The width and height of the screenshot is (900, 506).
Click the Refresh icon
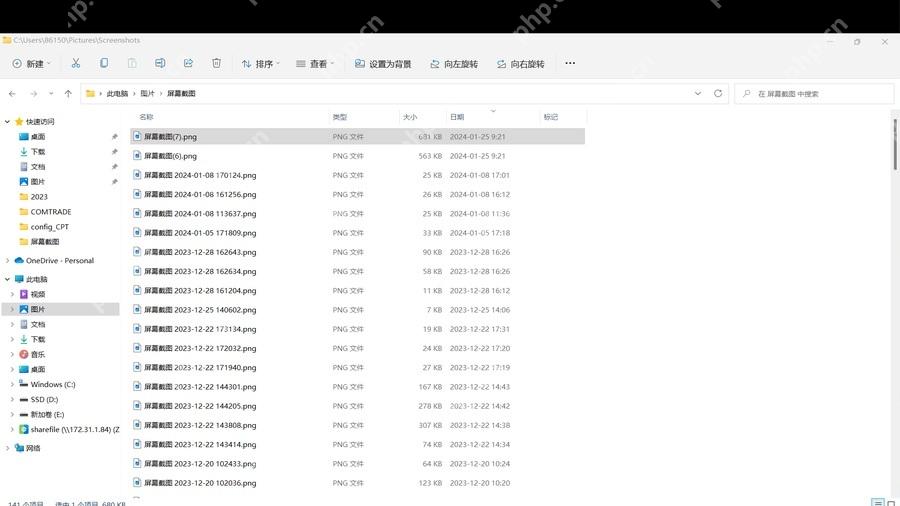(x=718, y=94)
